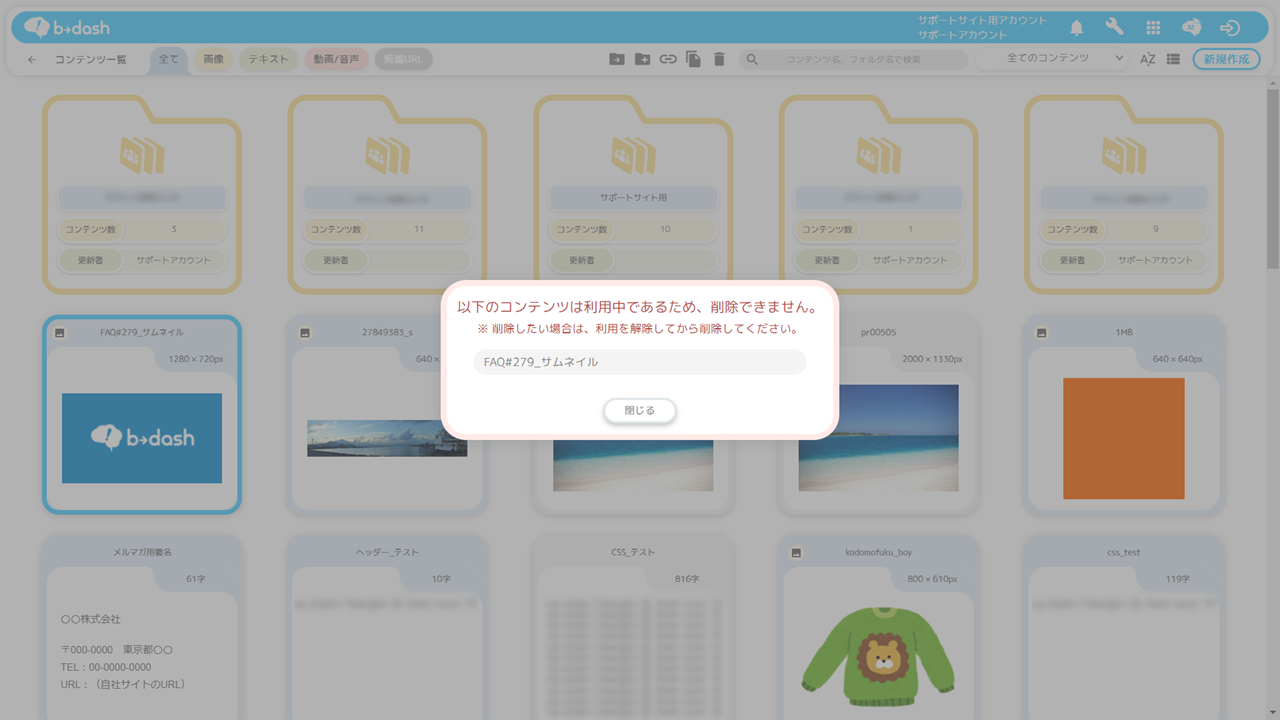Open the wrench settings icon
This screenshot has width=1280, height=720.
[x=1114, y=27]
